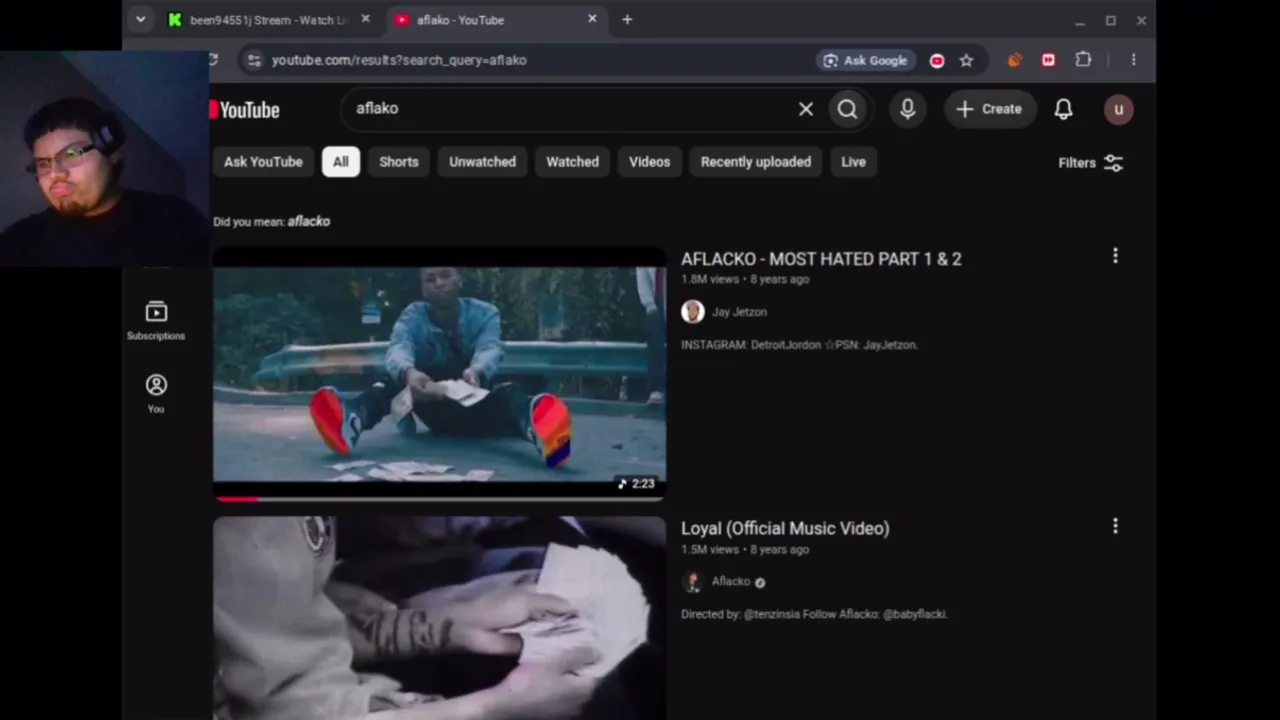
Task: Open the You section in sidebar
Action: (156, 394)
